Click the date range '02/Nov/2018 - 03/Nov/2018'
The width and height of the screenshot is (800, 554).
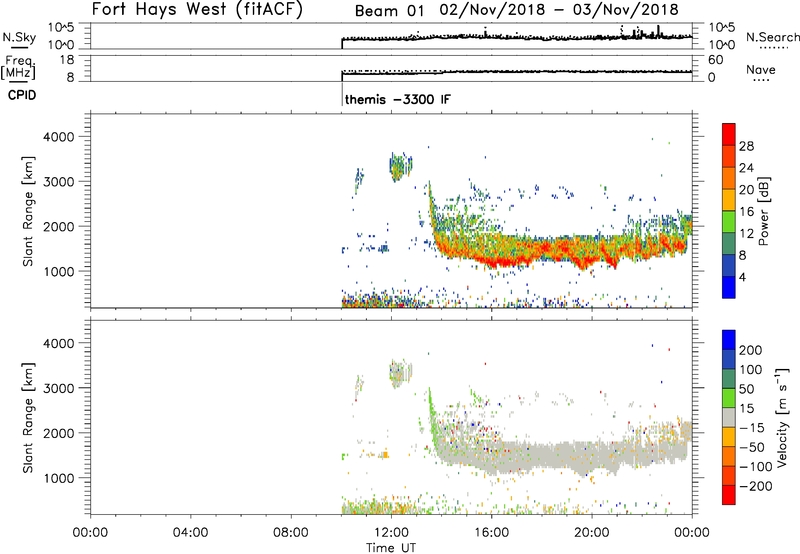tap(559, 10)
